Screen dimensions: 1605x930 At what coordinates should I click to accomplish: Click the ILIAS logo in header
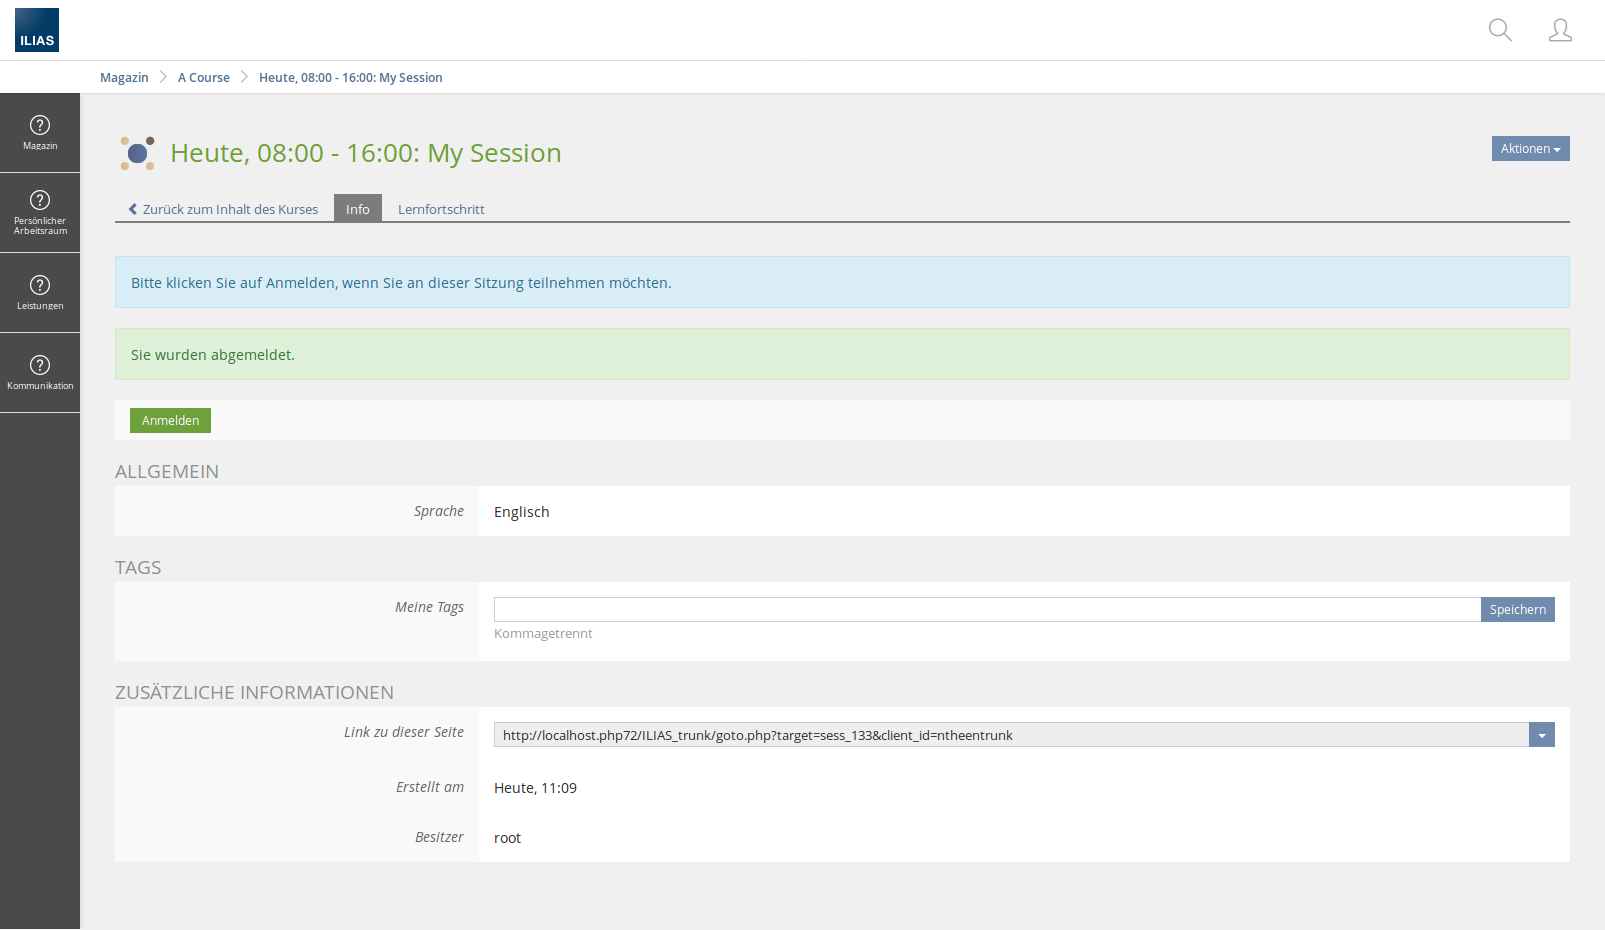(x=37, y=30)
